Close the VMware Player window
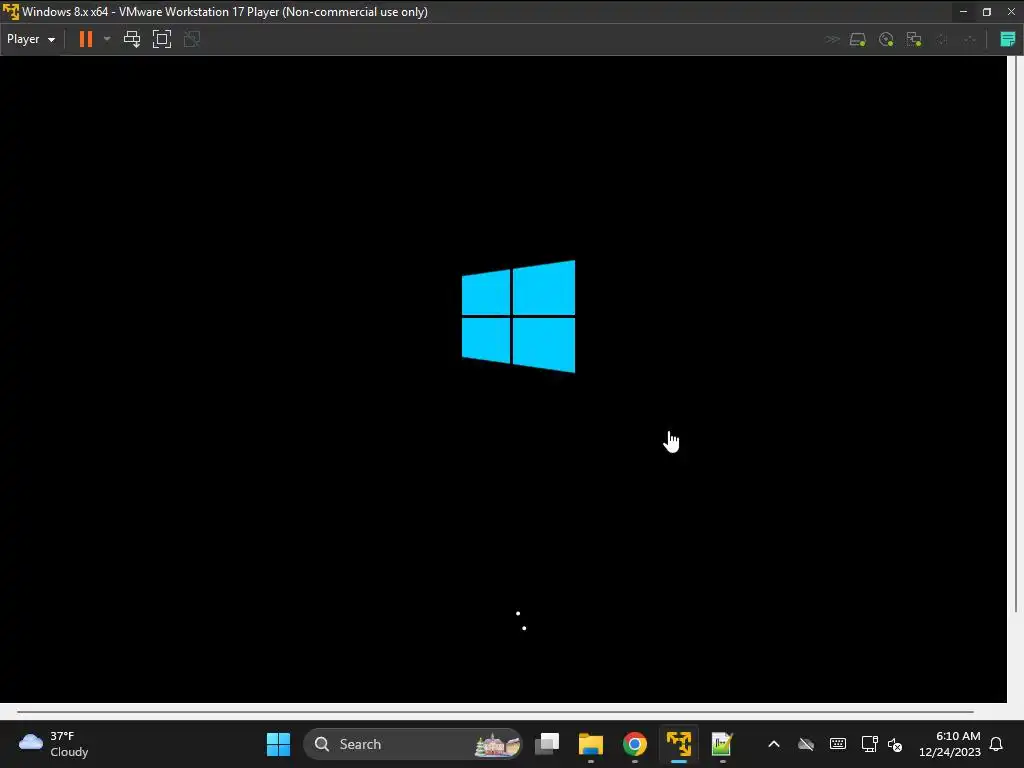 [x=1011, y=12]
